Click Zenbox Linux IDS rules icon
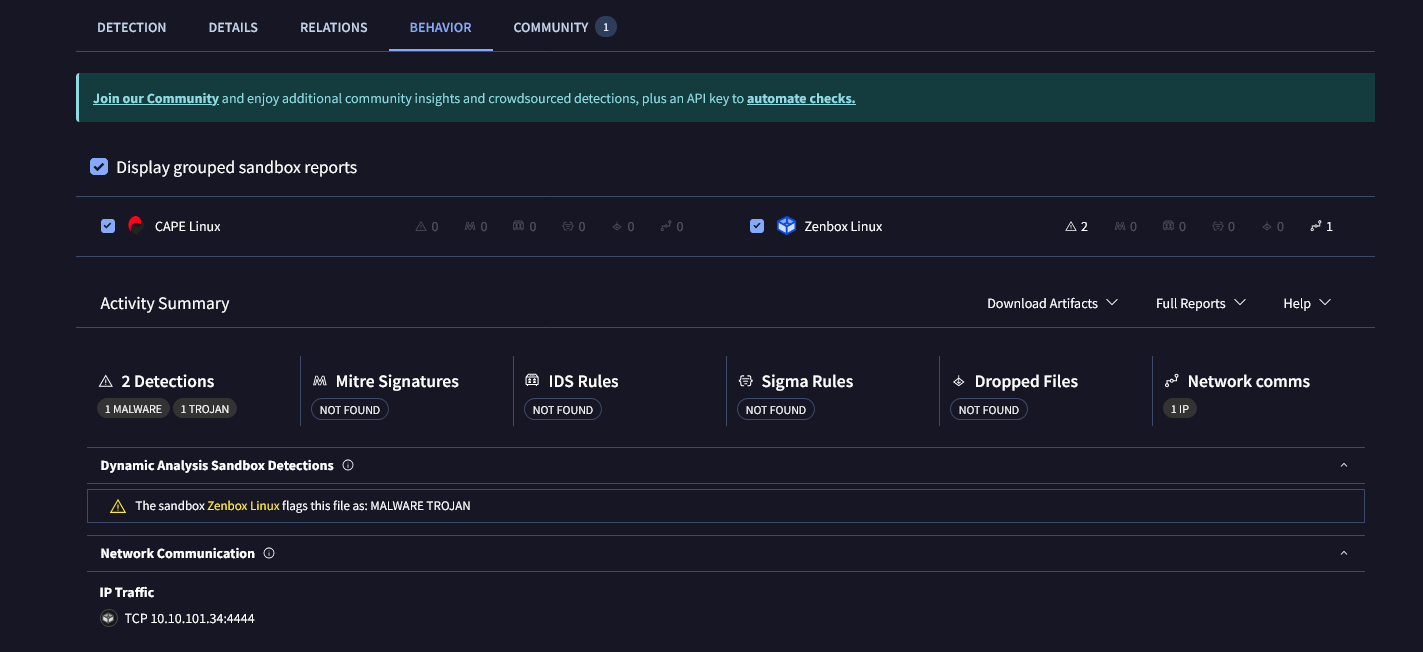1423x652 pixels. 1168,227
